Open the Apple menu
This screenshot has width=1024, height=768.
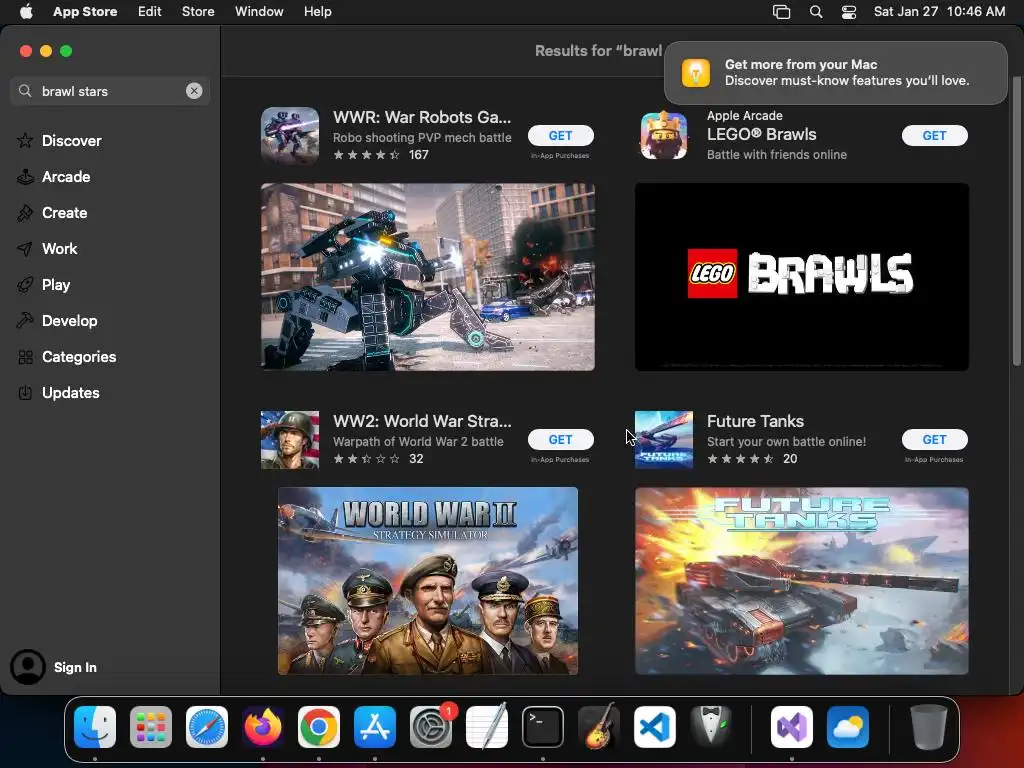tap(26, 12)
